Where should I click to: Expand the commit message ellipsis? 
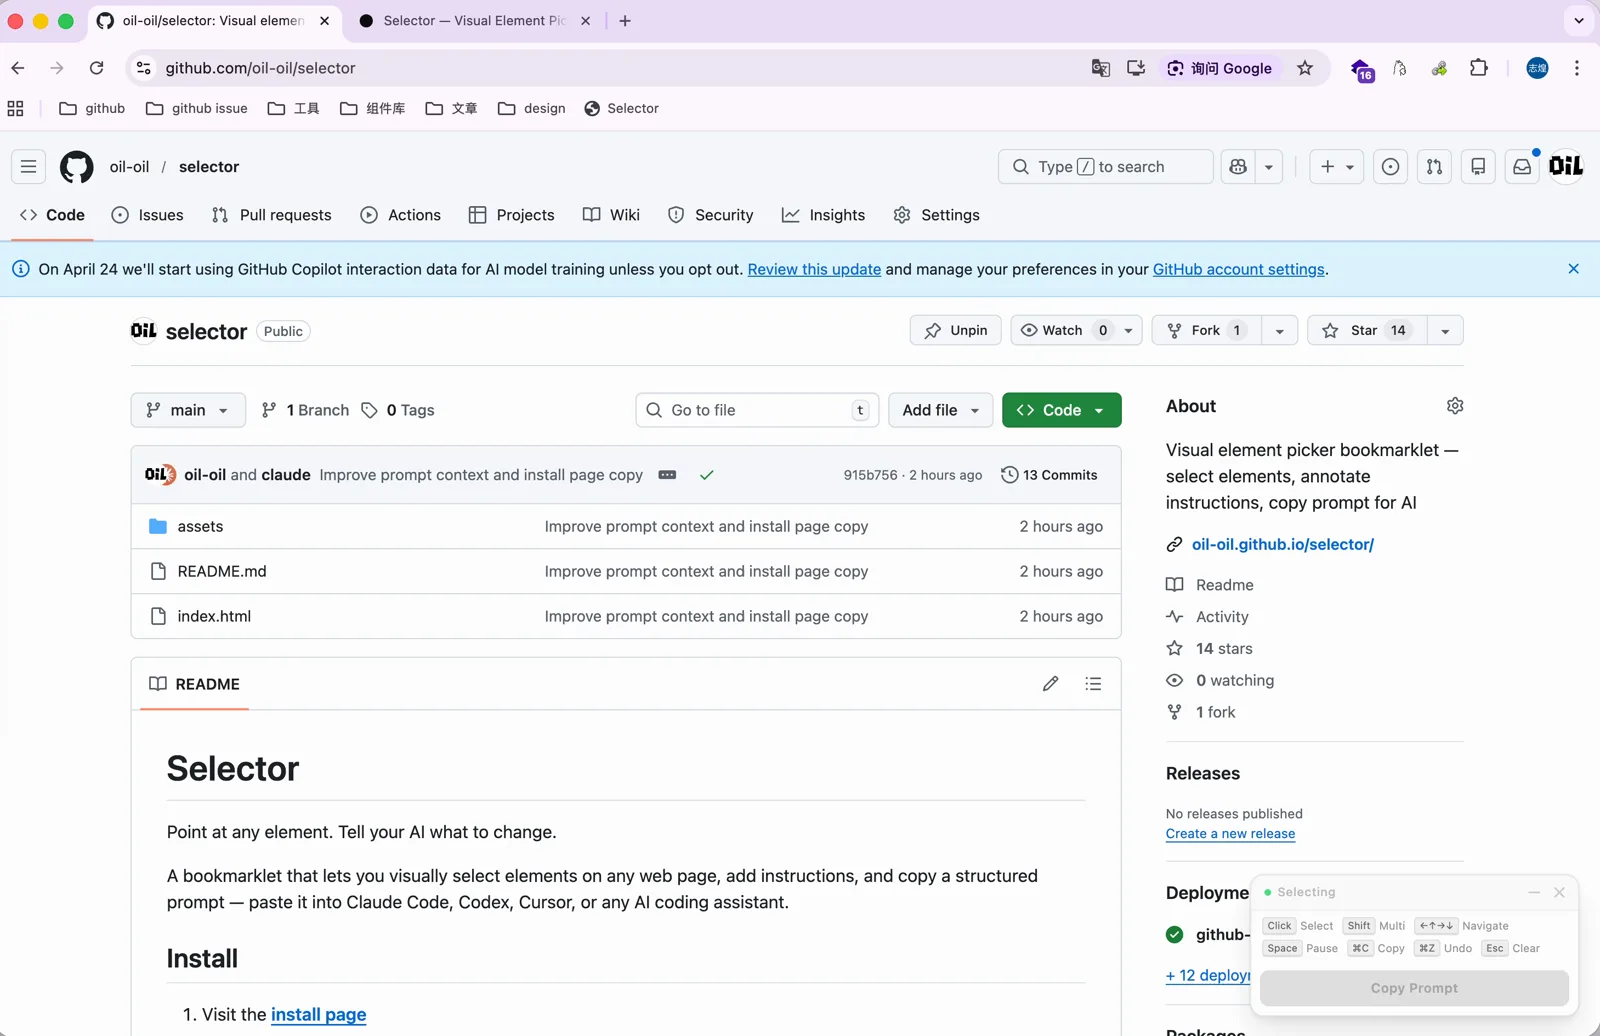pos(667,475)
